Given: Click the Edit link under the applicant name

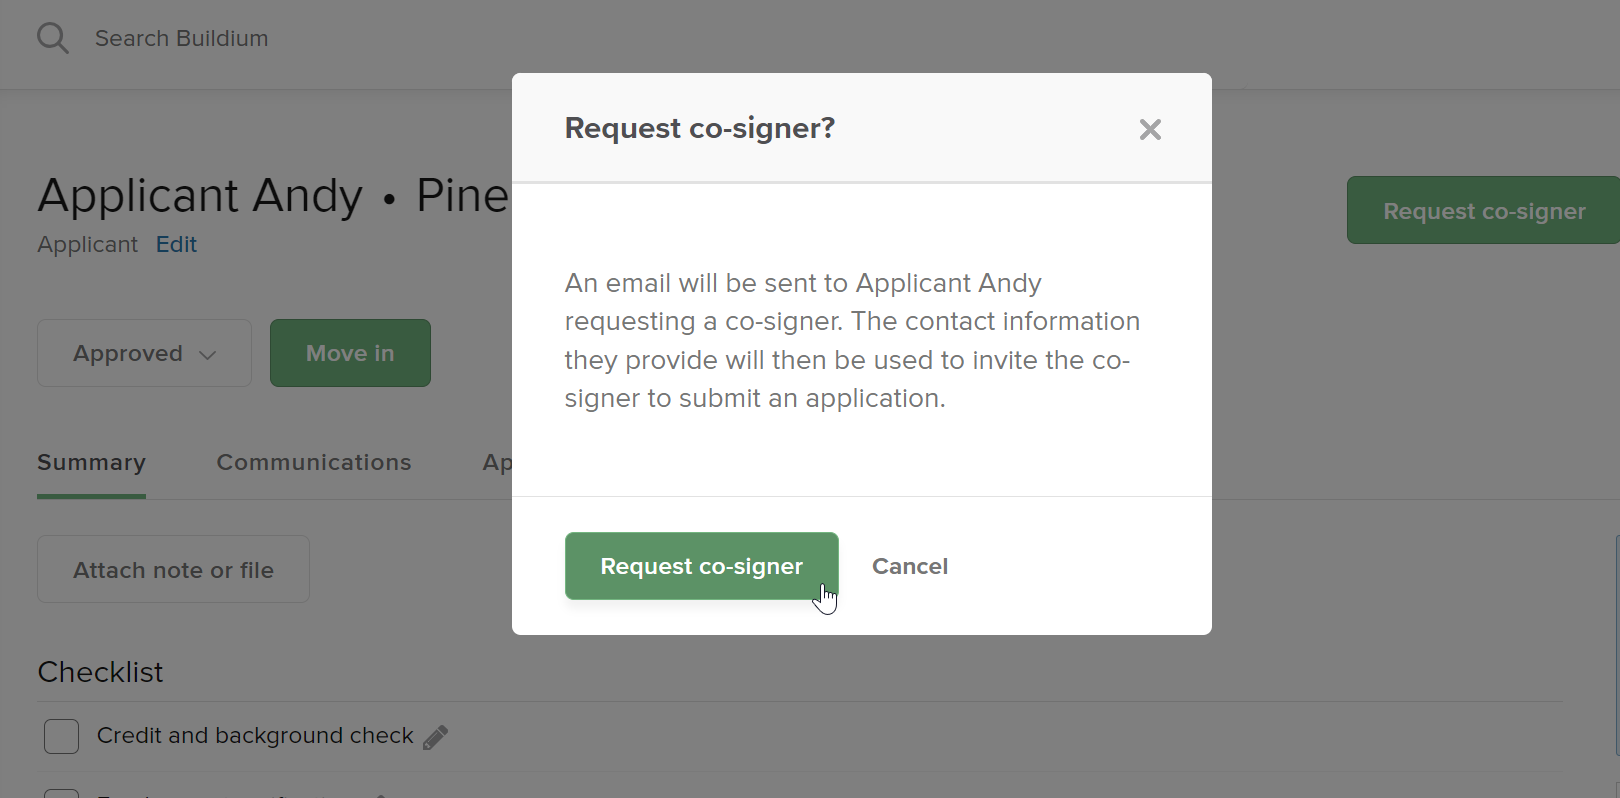Looking at the screenshot, I should (x=175, y=243).
